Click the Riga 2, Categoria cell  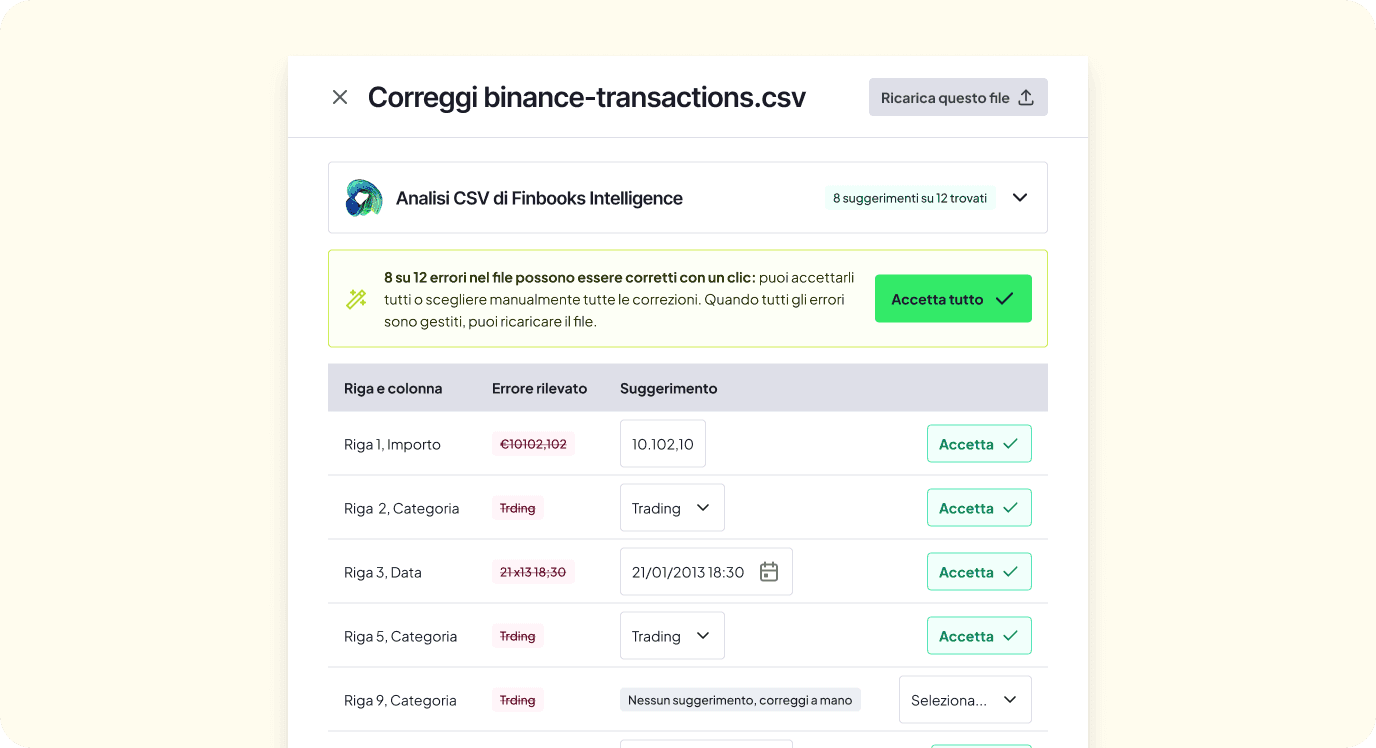(402, 508)
